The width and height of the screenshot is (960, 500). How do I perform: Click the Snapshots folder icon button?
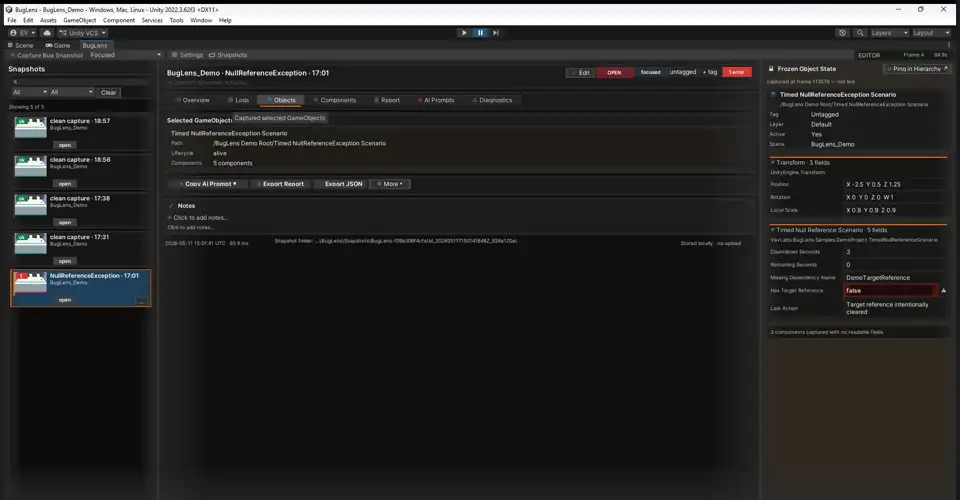tap(228, 54)
